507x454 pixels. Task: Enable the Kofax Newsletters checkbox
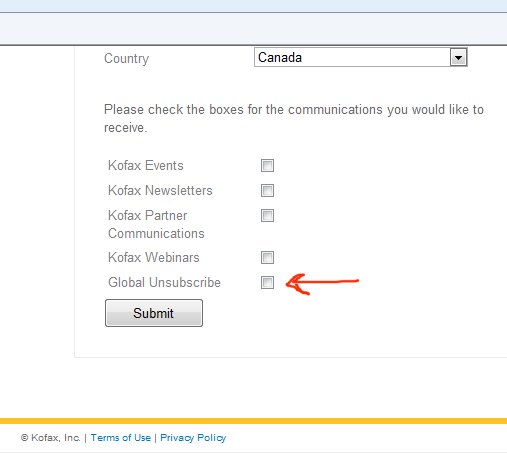click(x=267, y=190)
